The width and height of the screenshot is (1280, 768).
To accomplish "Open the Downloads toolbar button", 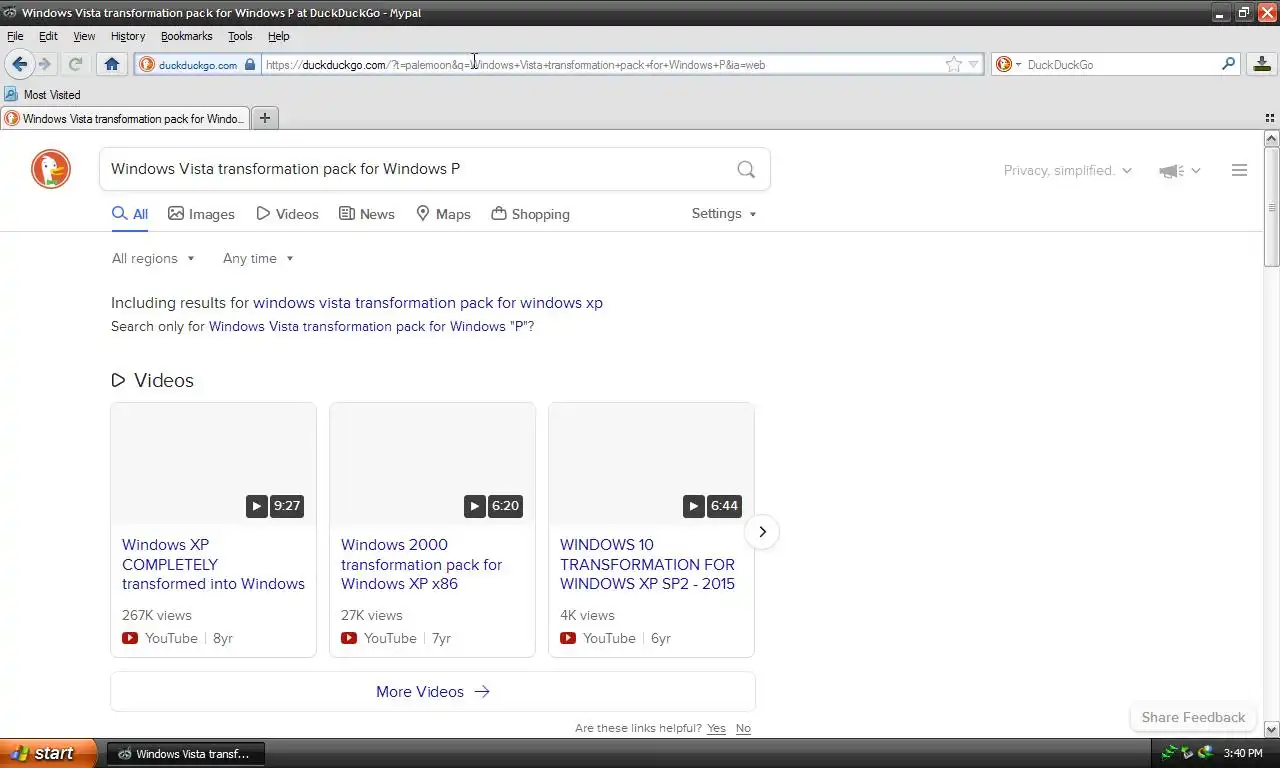I will tap(1262, 64).
